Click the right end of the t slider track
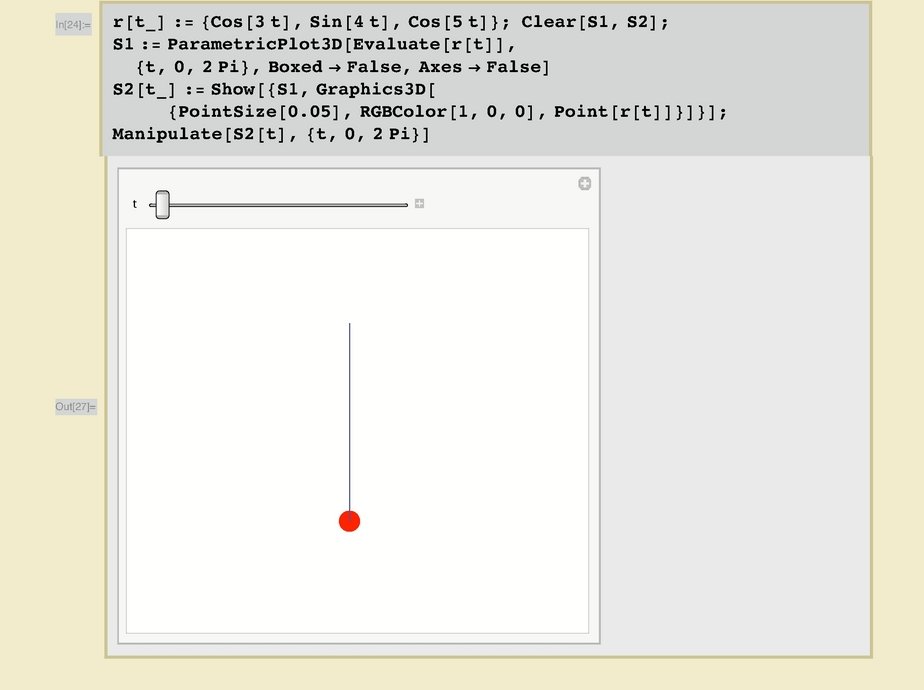The width and height of the screenshot is (924, 690). [x=404, y=205]
